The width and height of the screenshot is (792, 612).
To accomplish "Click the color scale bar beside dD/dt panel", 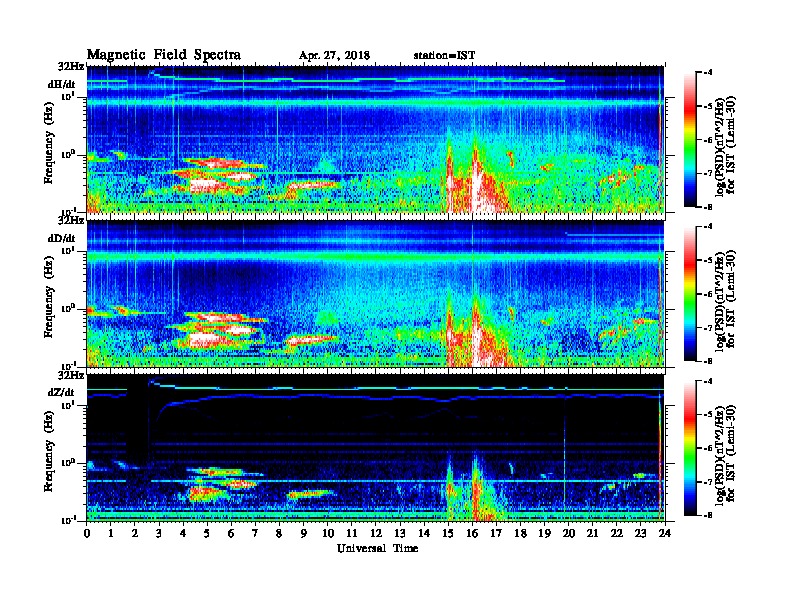I will [690, 294].
